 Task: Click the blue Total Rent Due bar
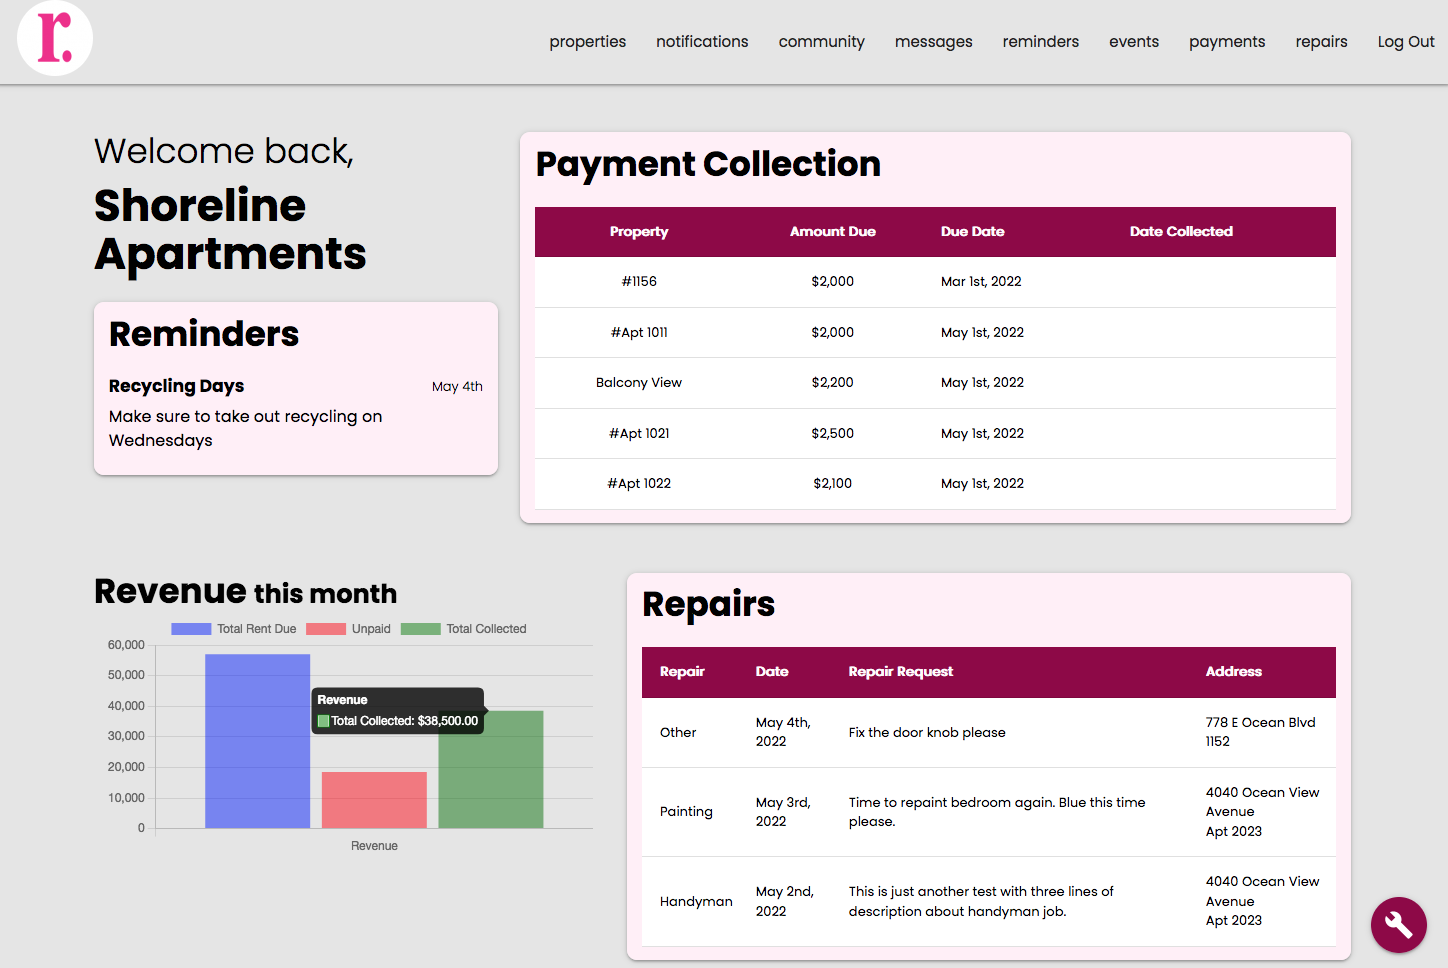tap(257, 741)
